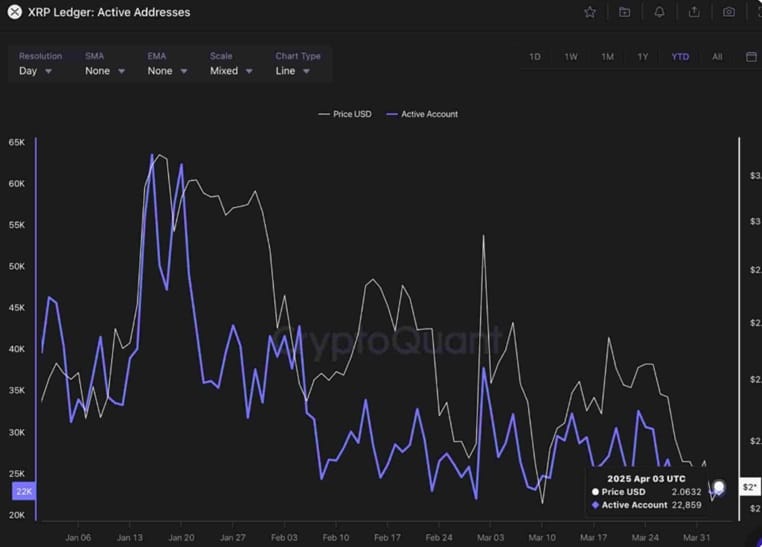This screenshot has height=547, width=762.
Task: Select the YTD time range
Action: coord(680,57)
